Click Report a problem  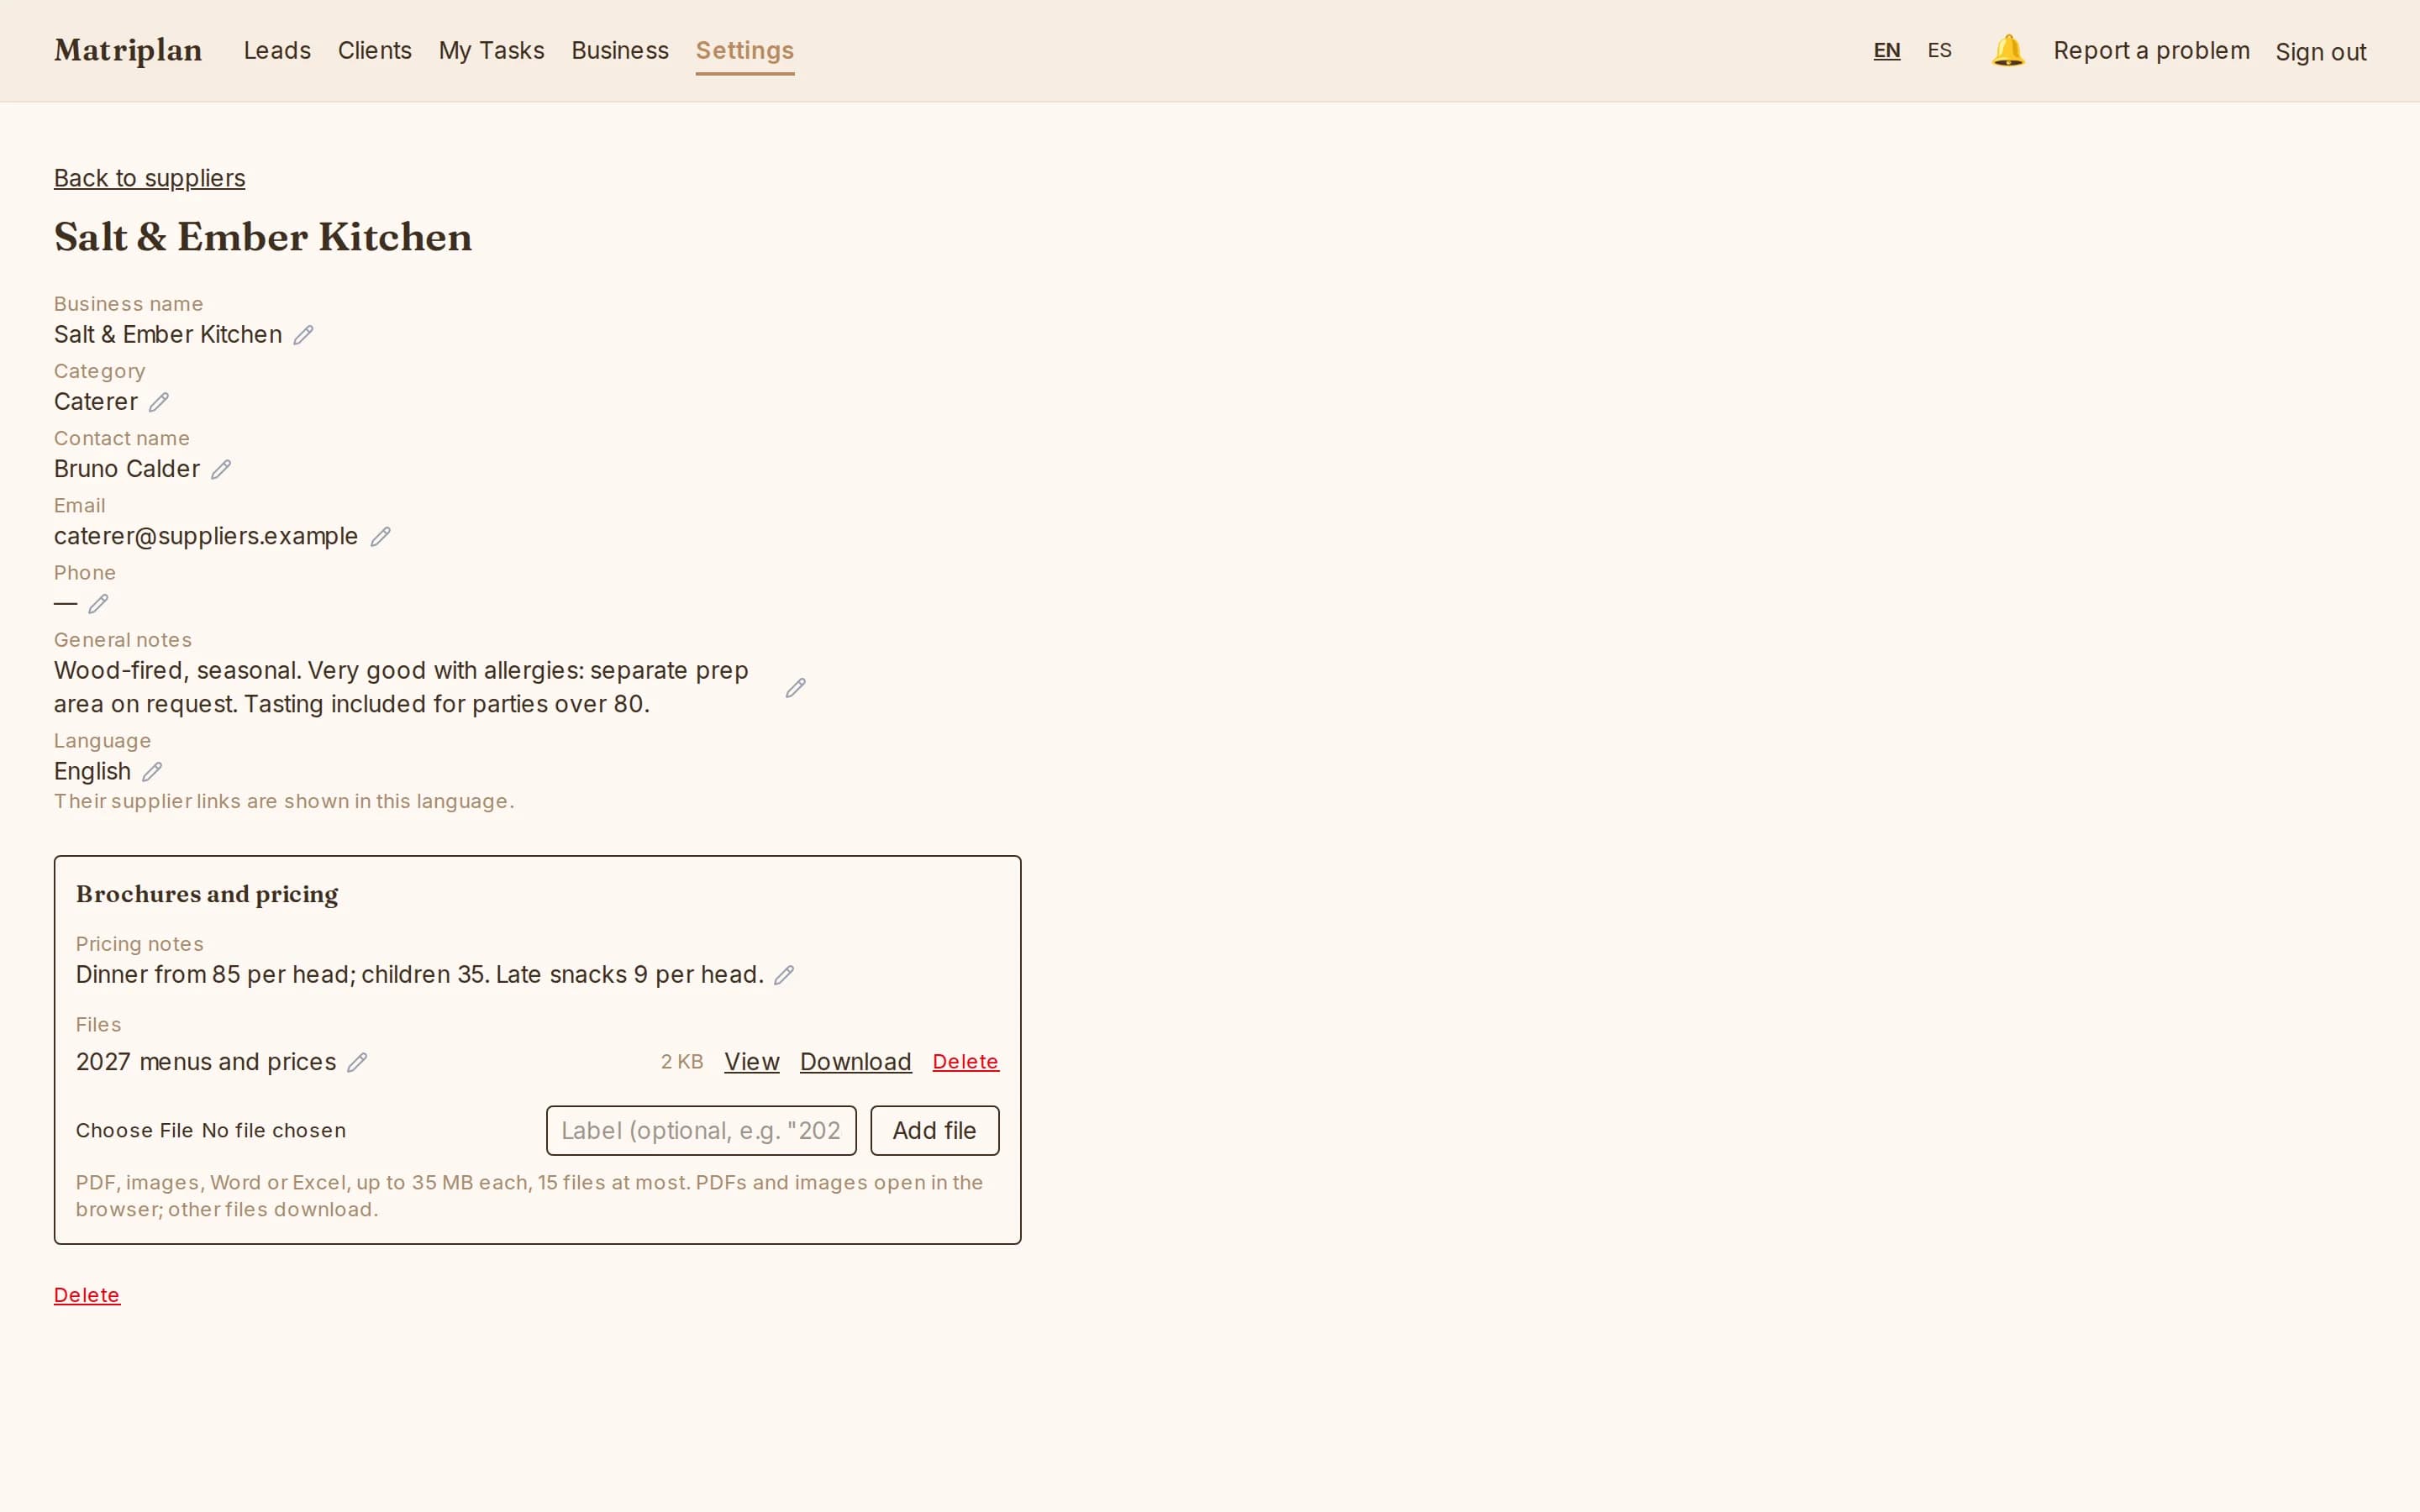(2151, 50)
